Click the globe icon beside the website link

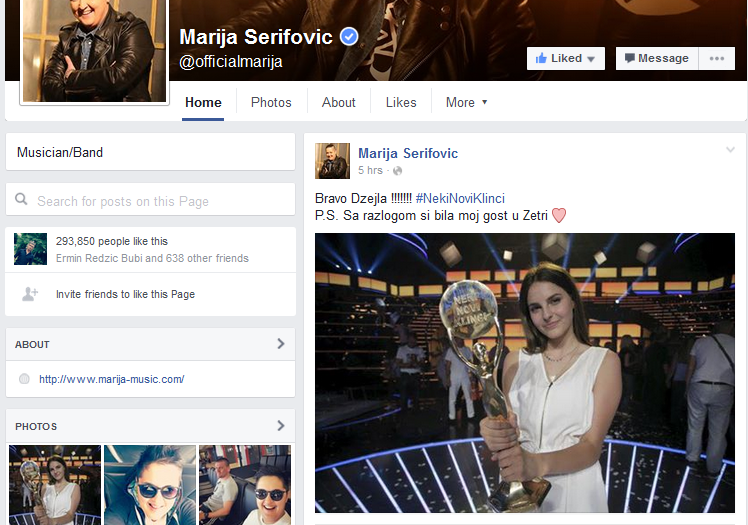[24, 379]
